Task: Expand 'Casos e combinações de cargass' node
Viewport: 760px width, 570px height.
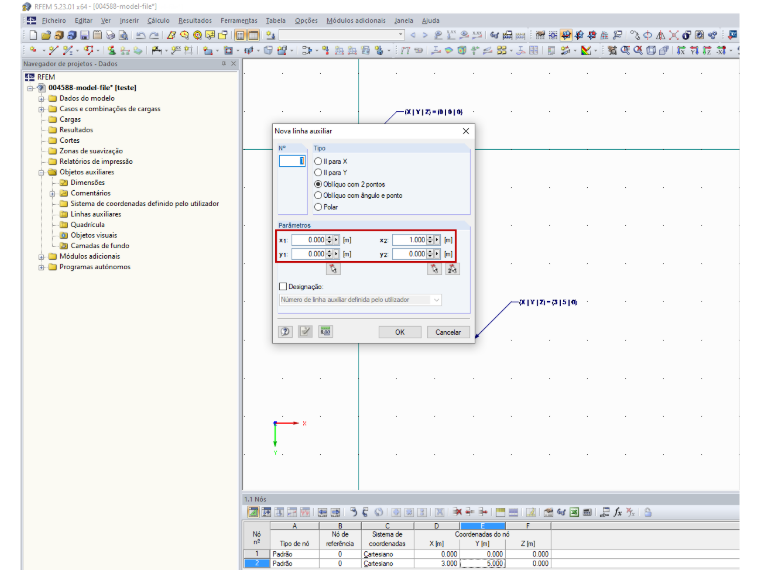Action: coord(41,109)
